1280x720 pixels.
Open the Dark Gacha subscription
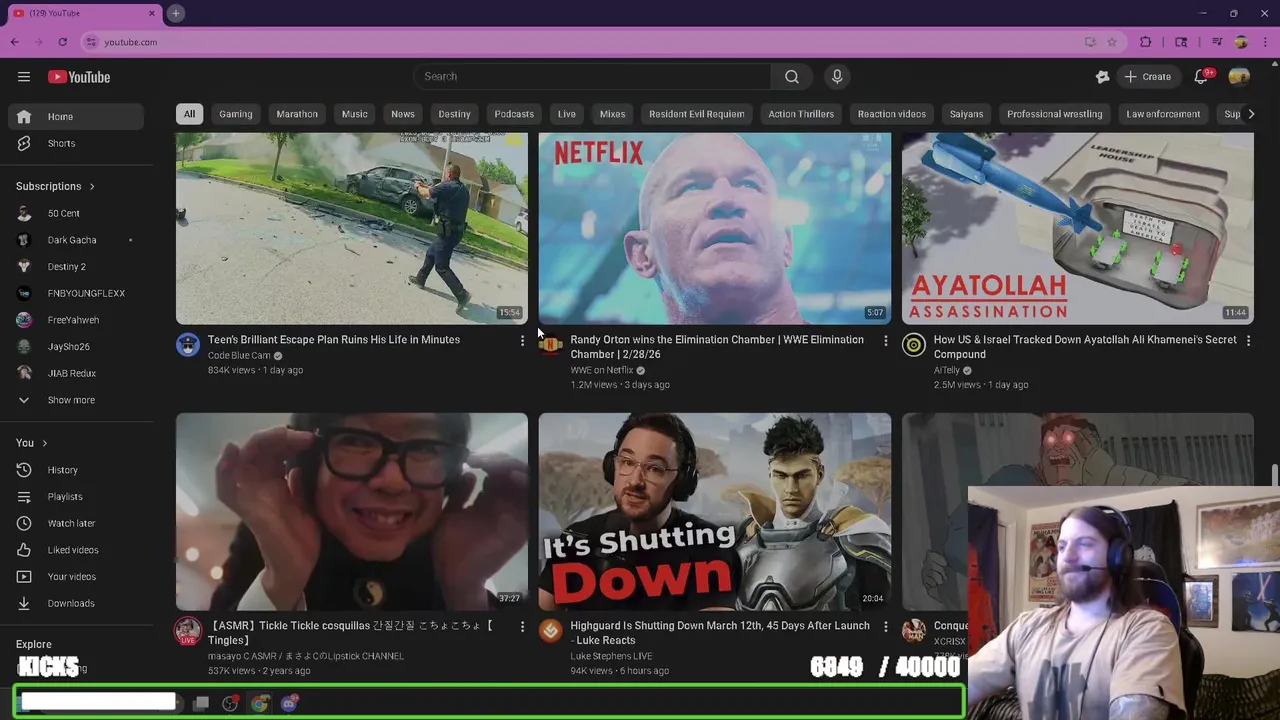click(75, 240)
